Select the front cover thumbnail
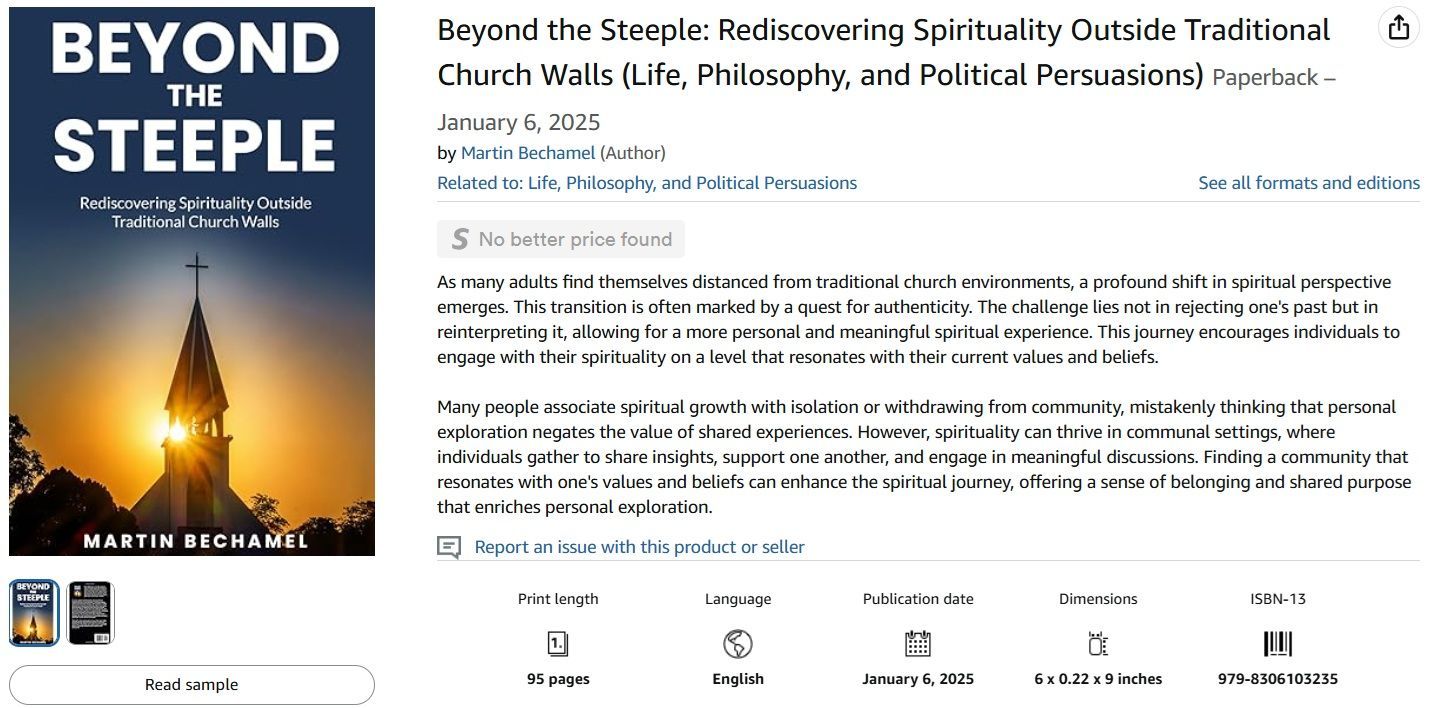 (34, 613)
